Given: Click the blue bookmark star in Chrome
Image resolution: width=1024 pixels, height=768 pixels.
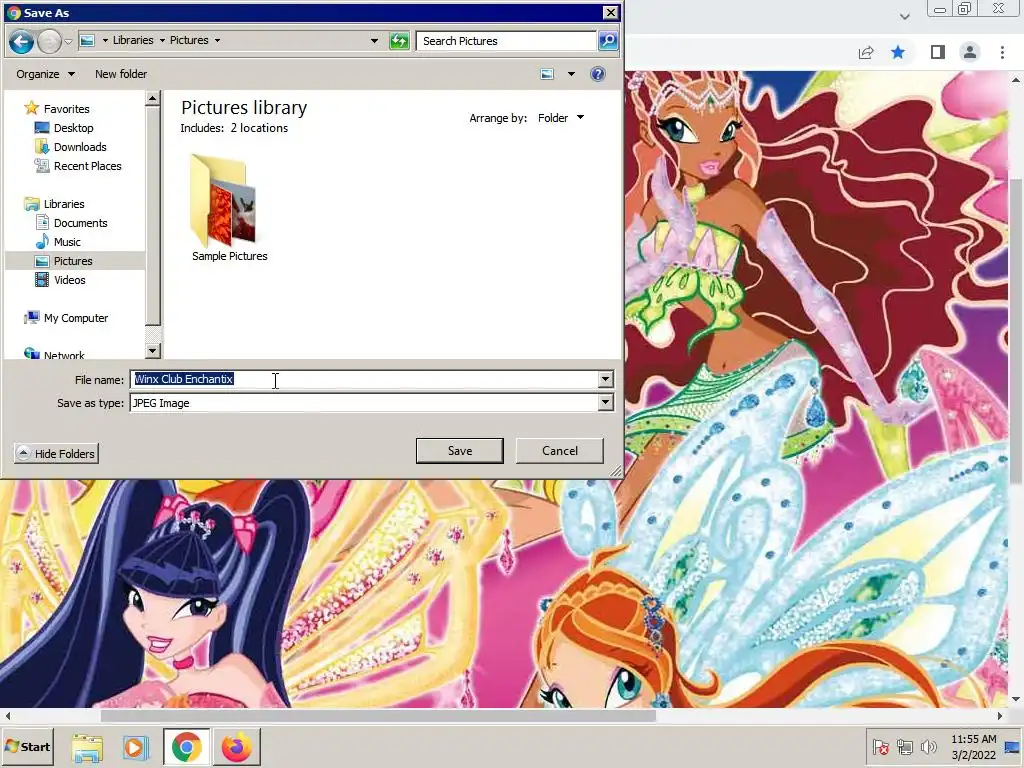Looking at the screenshot, I should pos(899,52).
